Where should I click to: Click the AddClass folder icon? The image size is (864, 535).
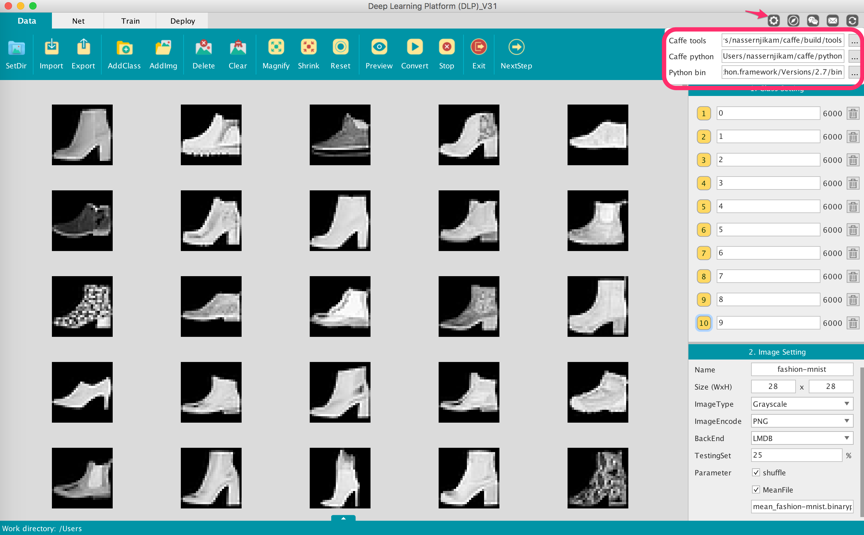click(124, 48)
